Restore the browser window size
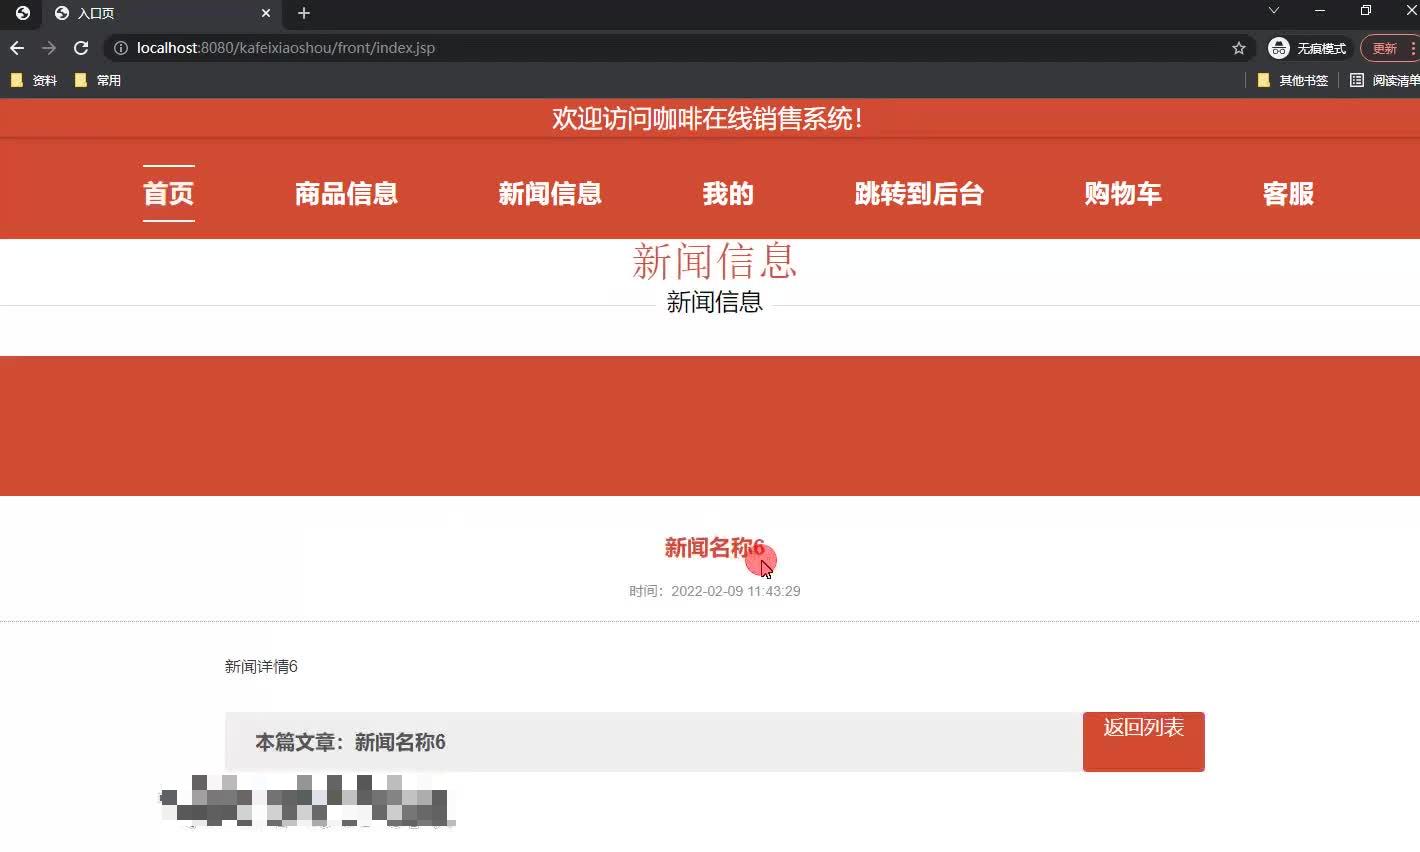Image resolution: width=1420 pixels, height=852 pixels. tap(1366, 11)
